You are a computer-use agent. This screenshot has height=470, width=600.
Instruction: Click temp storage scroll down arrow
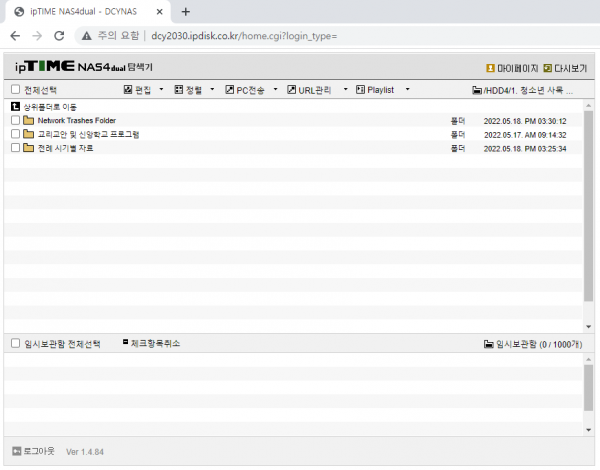pos(588,430)
